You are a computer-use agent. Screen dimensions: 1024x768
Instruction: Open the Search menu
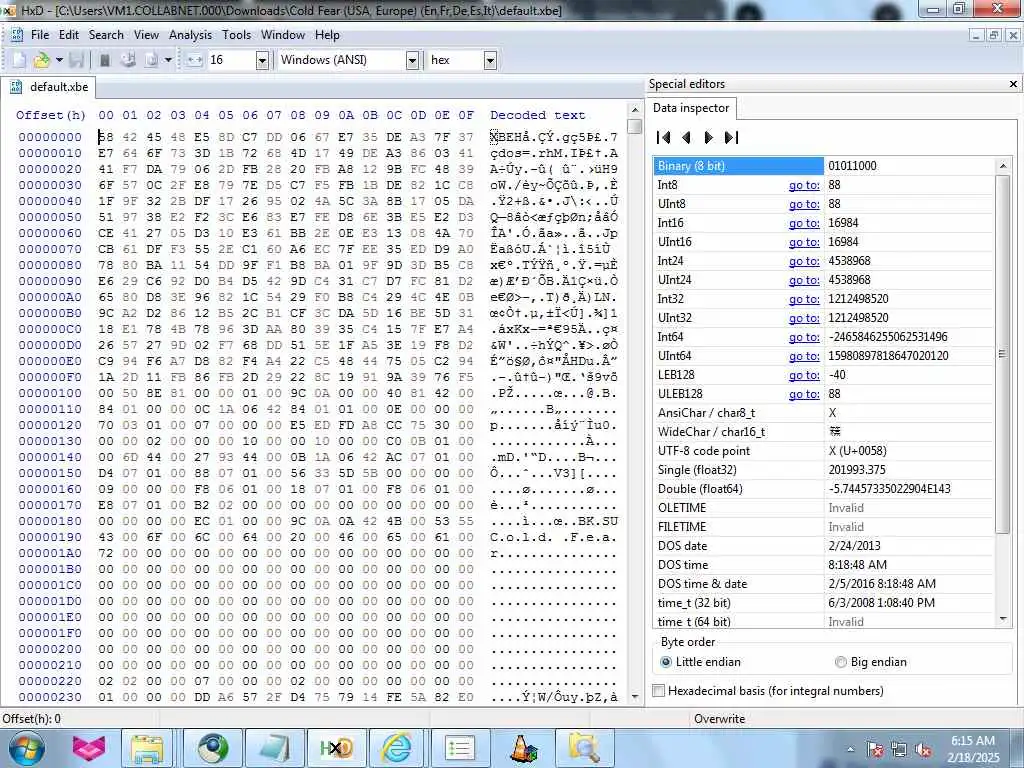click(x=106, y=35)
